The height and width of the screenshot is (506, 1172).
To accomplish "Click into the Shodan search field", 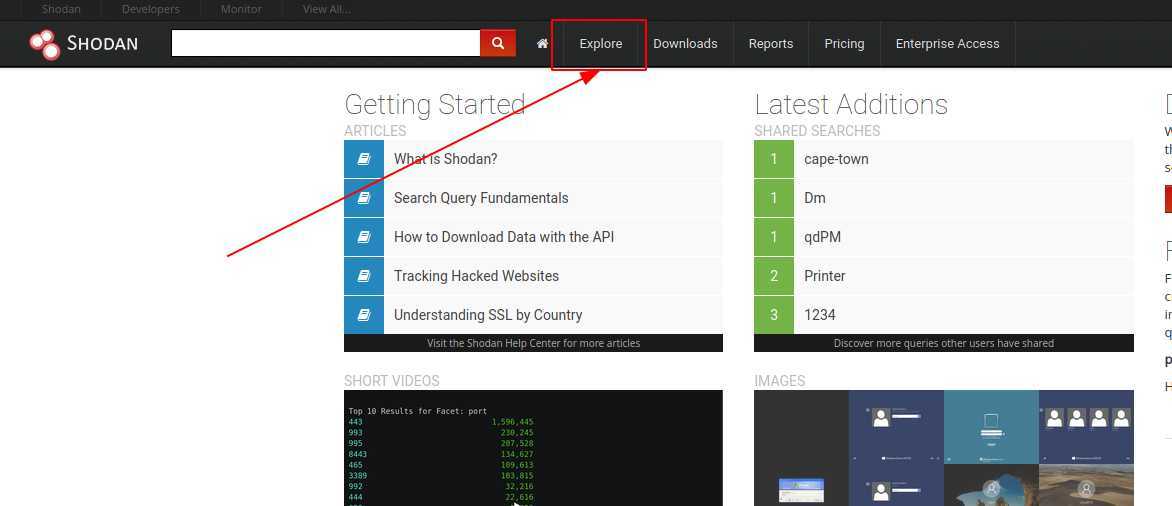I will (326, 43).
